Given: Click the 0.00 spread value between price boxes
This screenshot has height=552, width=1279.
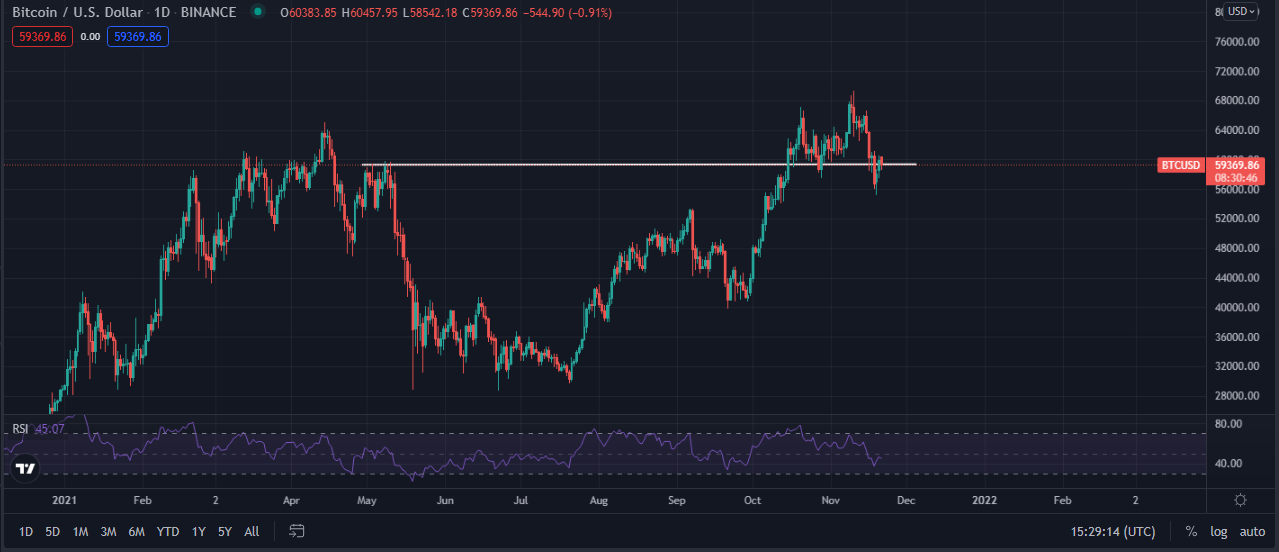Looking at the screenshot, I should coord(90,36).
